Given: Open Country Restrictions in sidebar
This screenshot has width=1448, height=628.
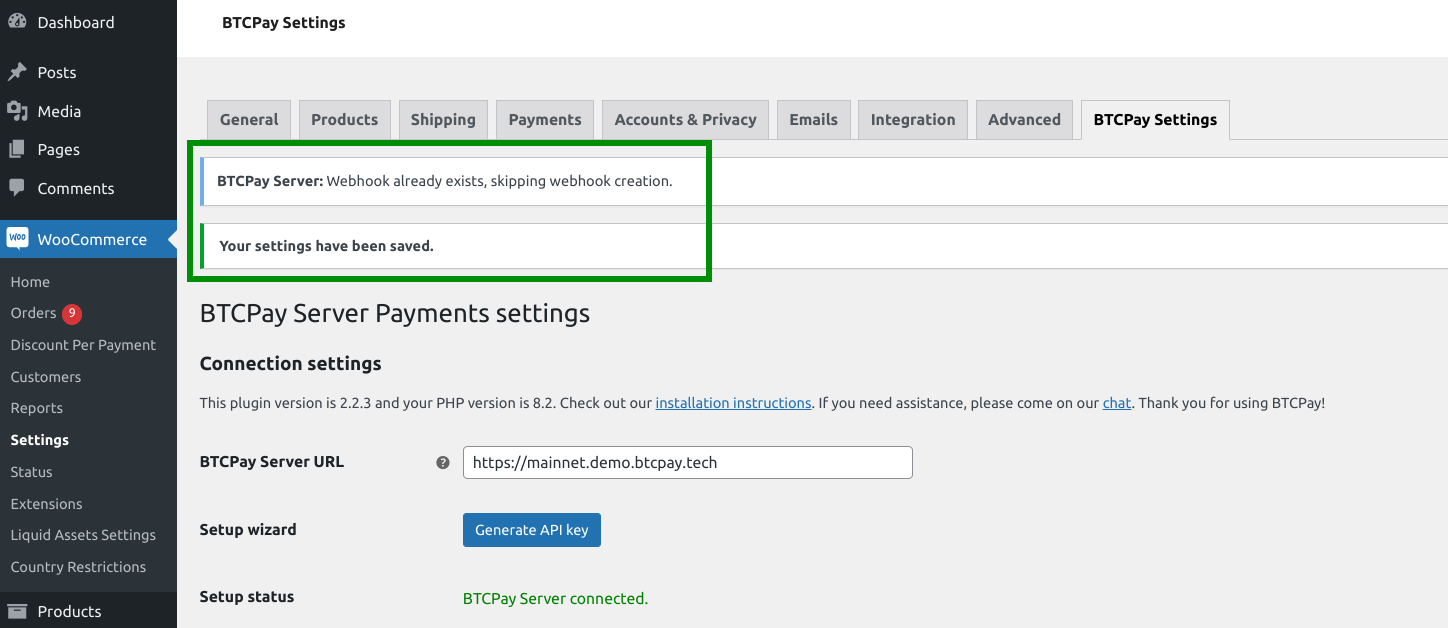Looking at the screenshot, I should tap(78, 567).
